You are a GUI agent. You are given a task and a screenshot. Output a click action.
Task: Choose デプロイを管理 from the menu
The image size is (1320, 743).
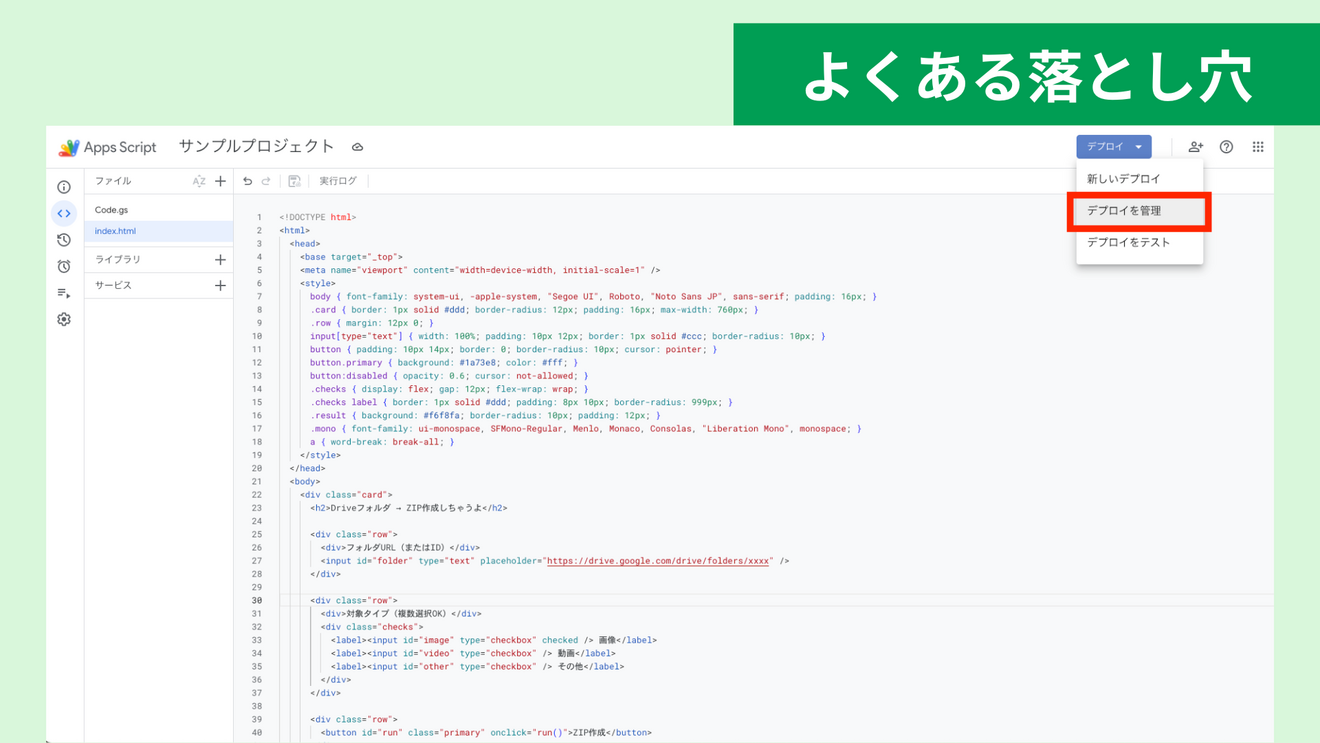(1140, 211)
